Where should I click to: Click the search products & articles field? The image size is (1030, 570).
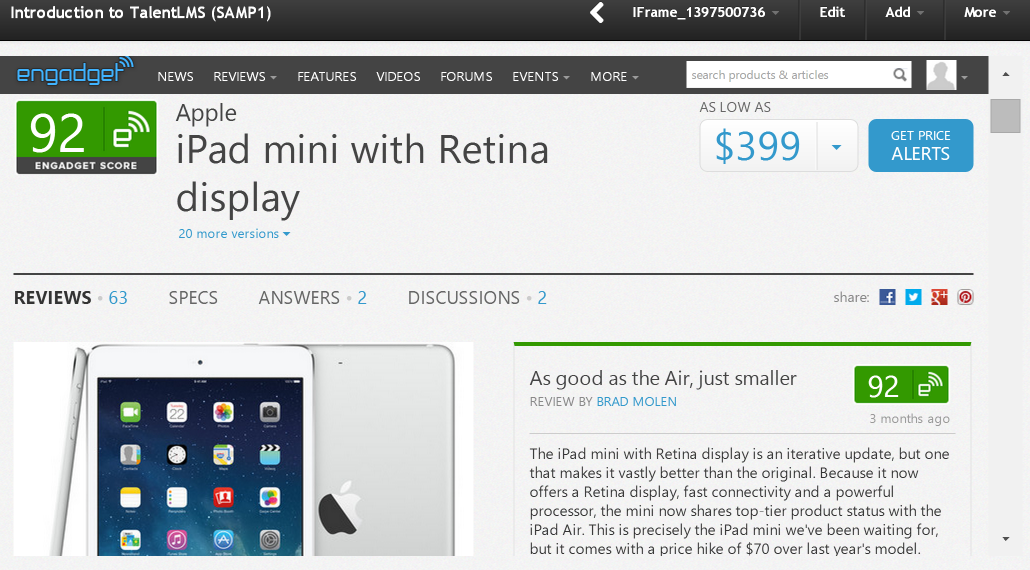tap(785, 75)
